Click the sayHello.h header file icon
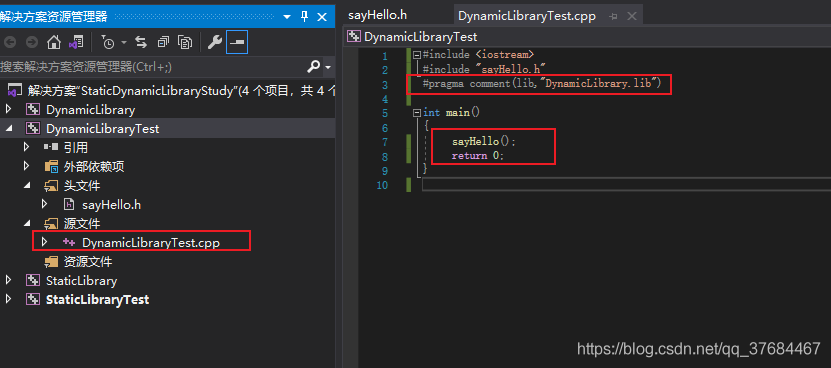Viewport: 831px width, 368px height. coord(68,204)
